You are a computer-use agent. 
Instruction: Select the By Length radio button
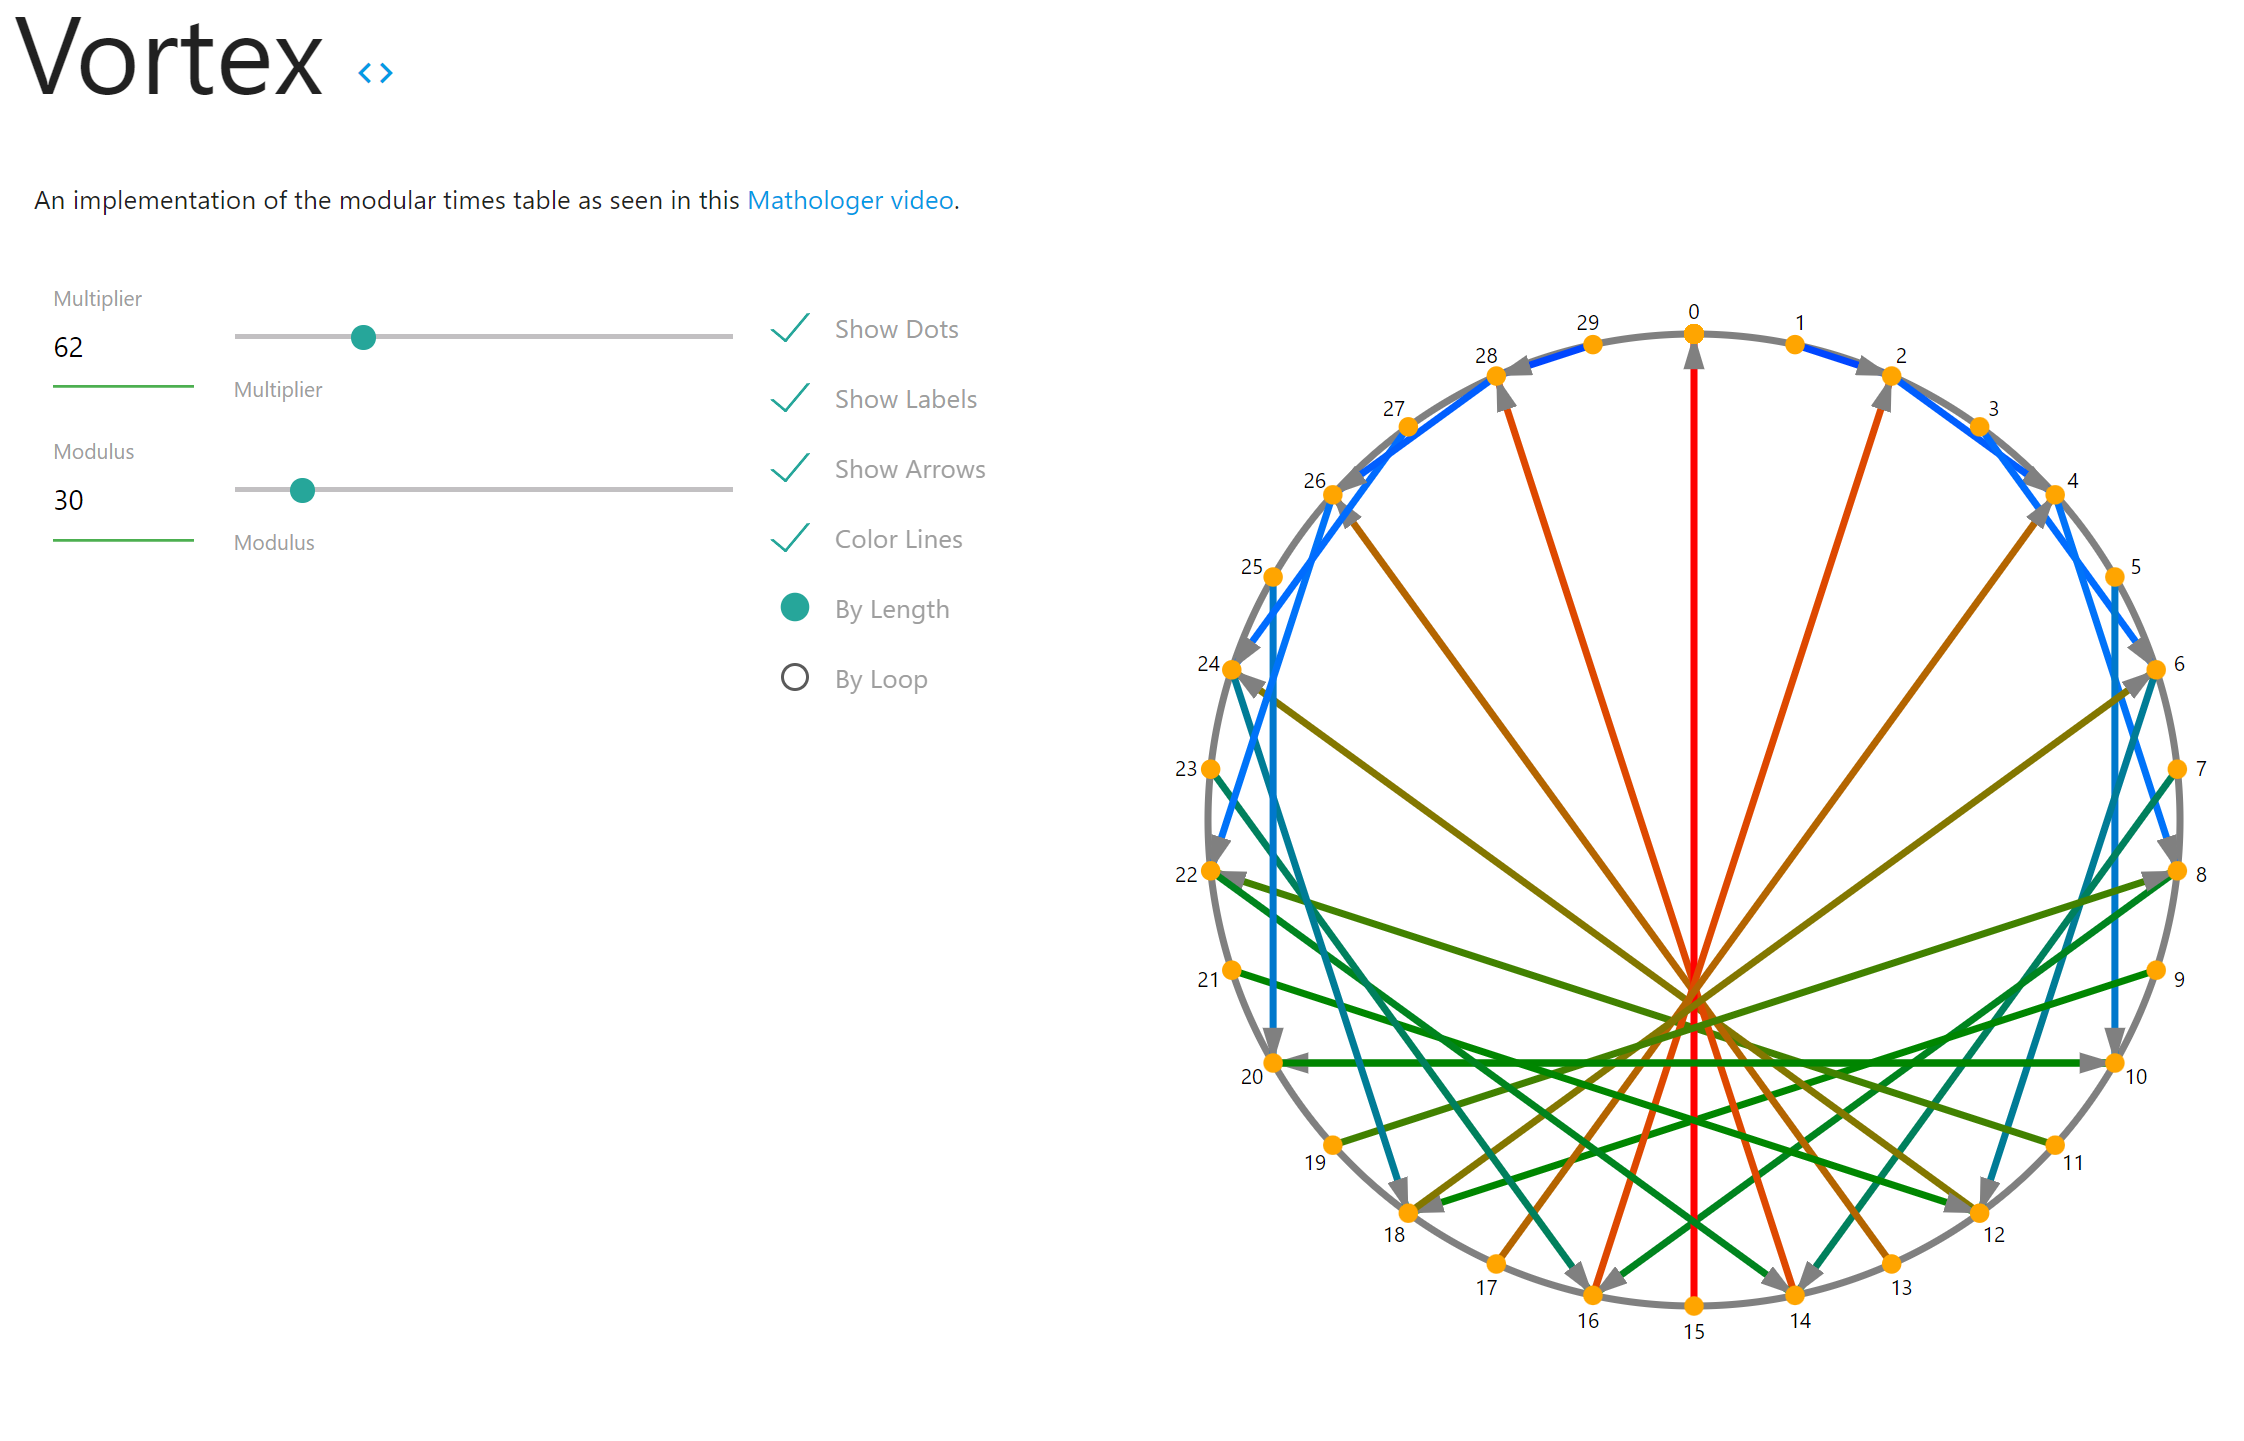(795, 607)
